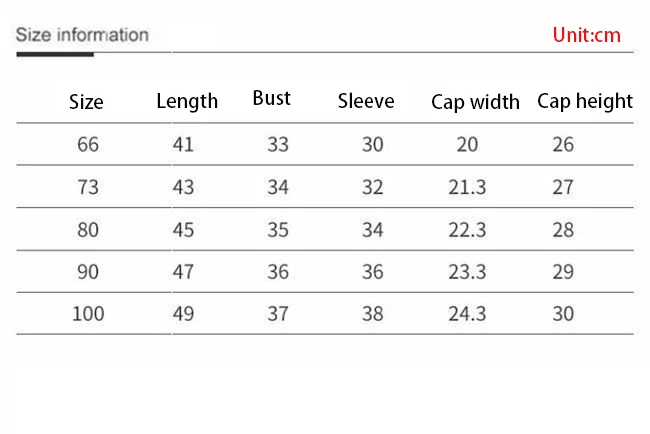The width and height of the screenshot is (650, 434).
Task: Click the Sleeve column header
Action: point(366,101)
